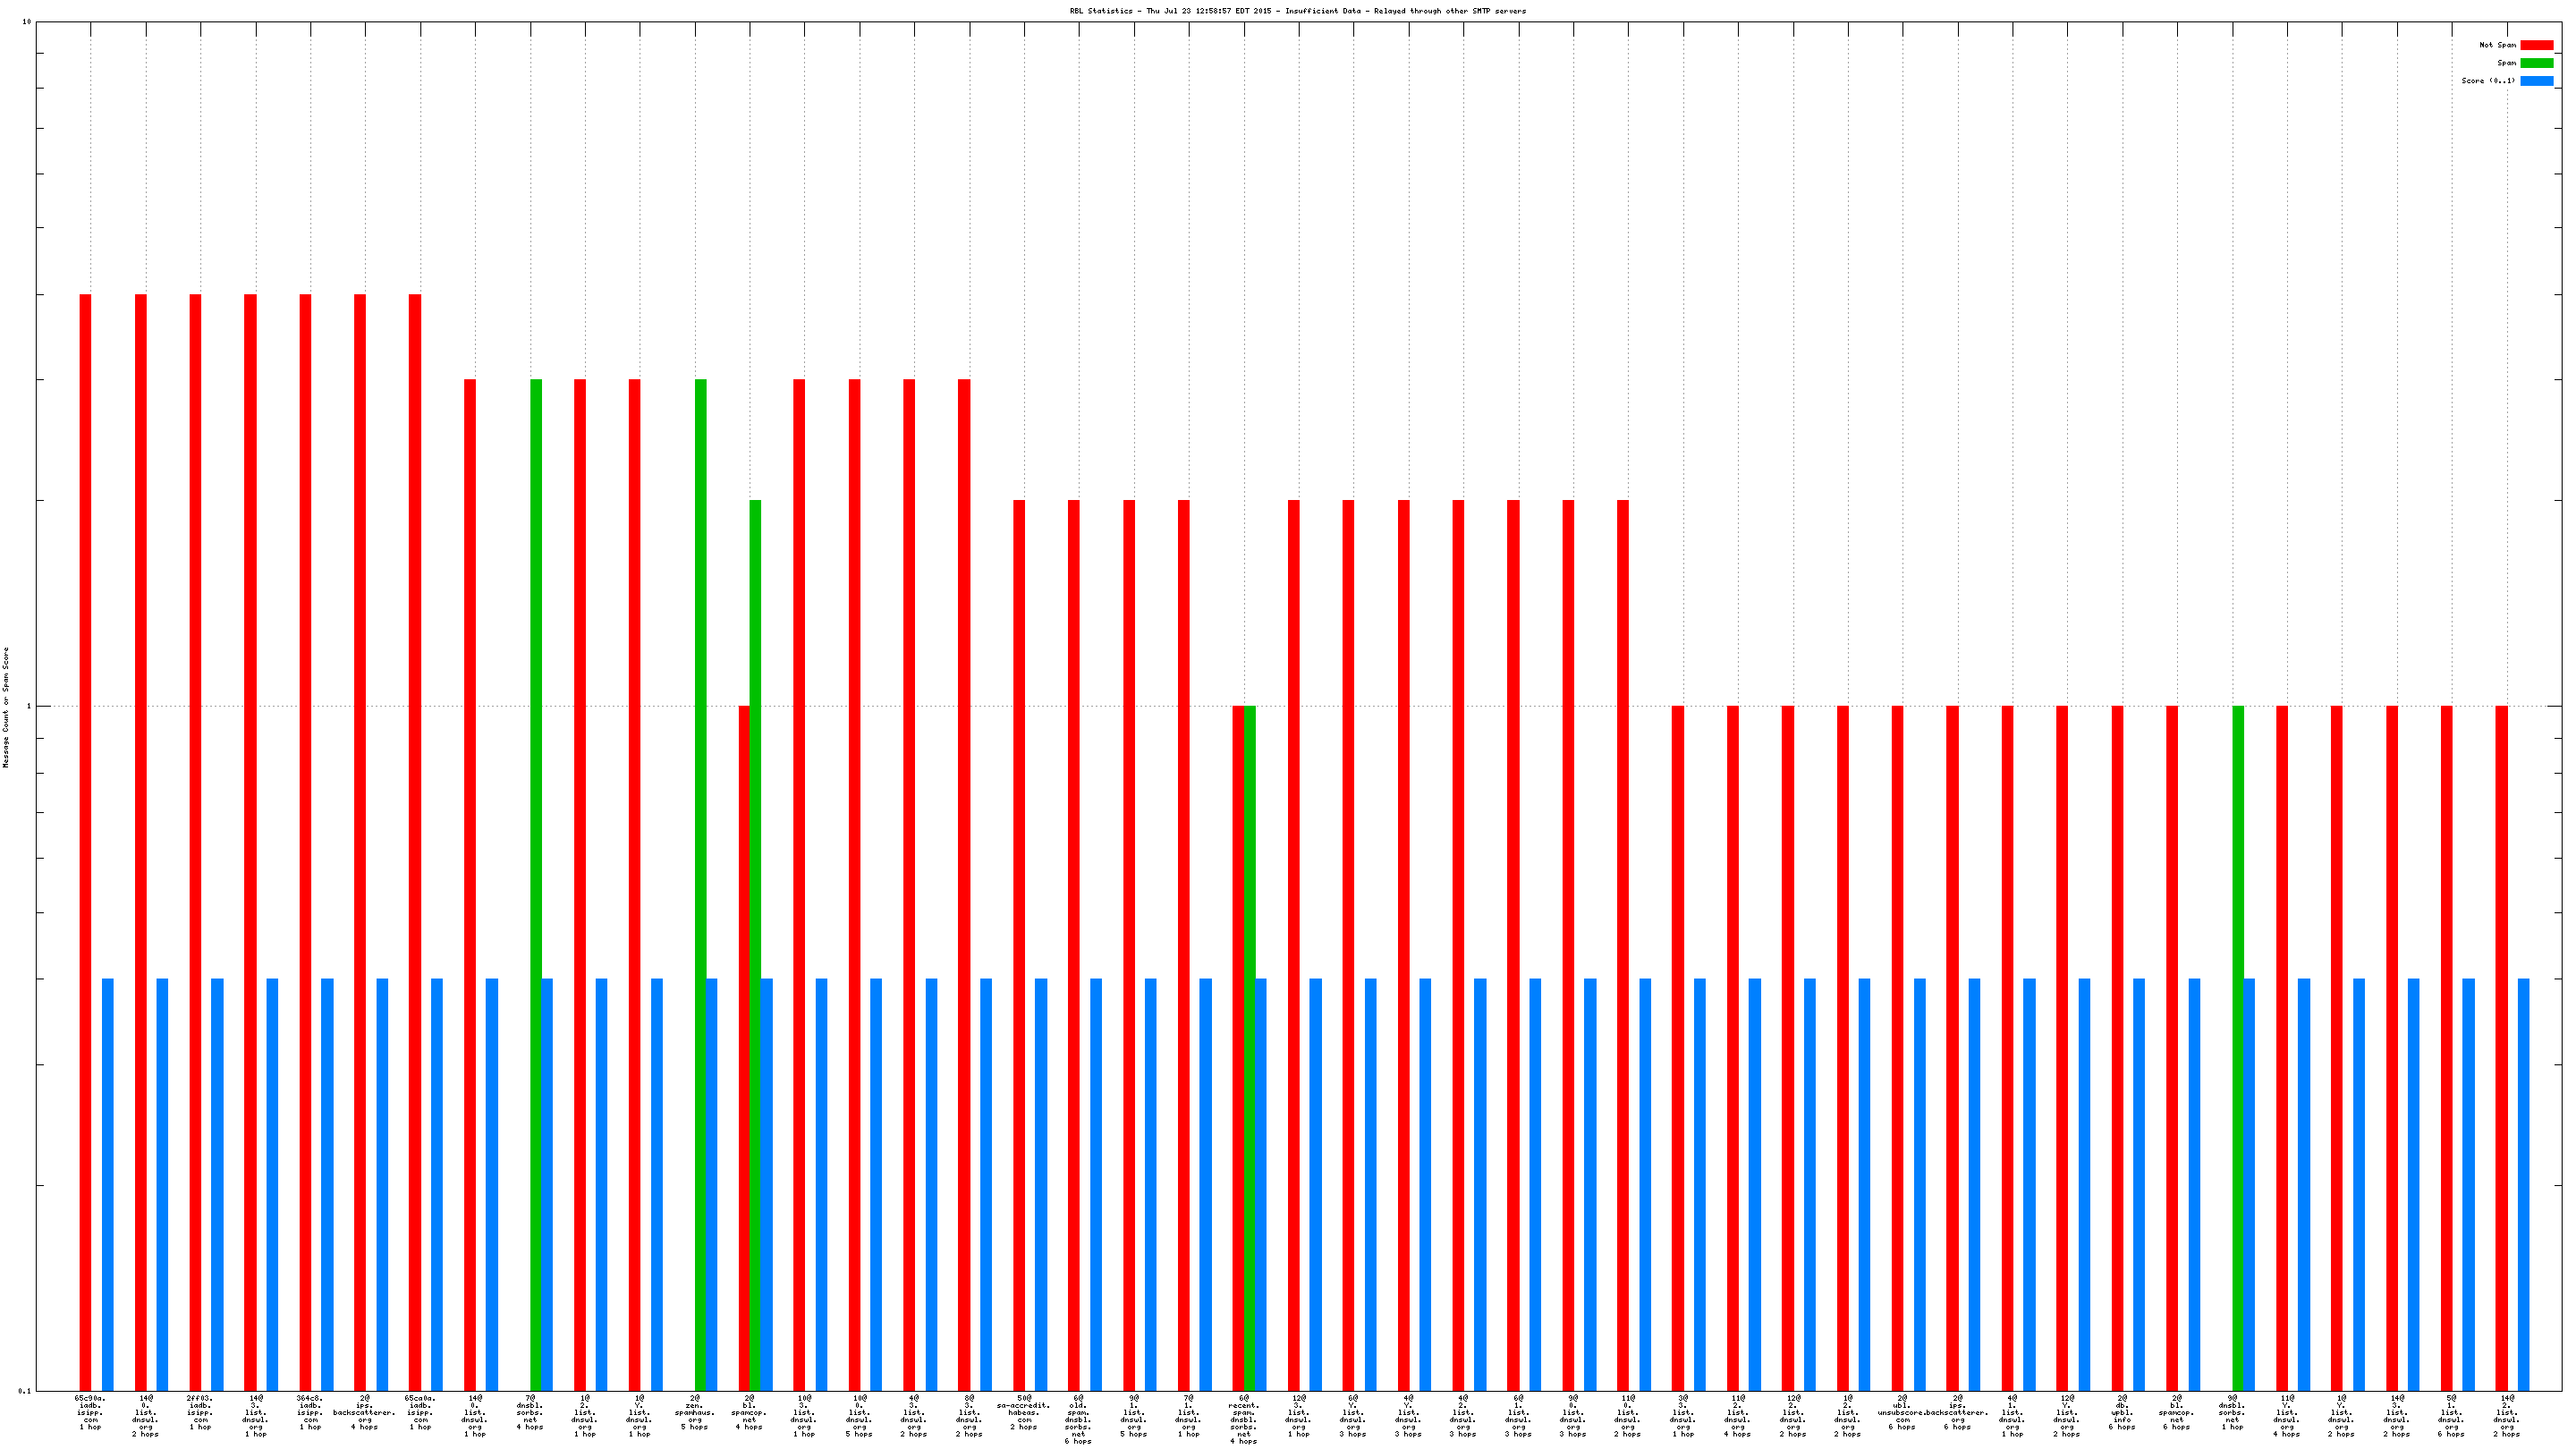
Task: Click the bl.spamcop.net 4 hops label
Action: coord(749,1412)
